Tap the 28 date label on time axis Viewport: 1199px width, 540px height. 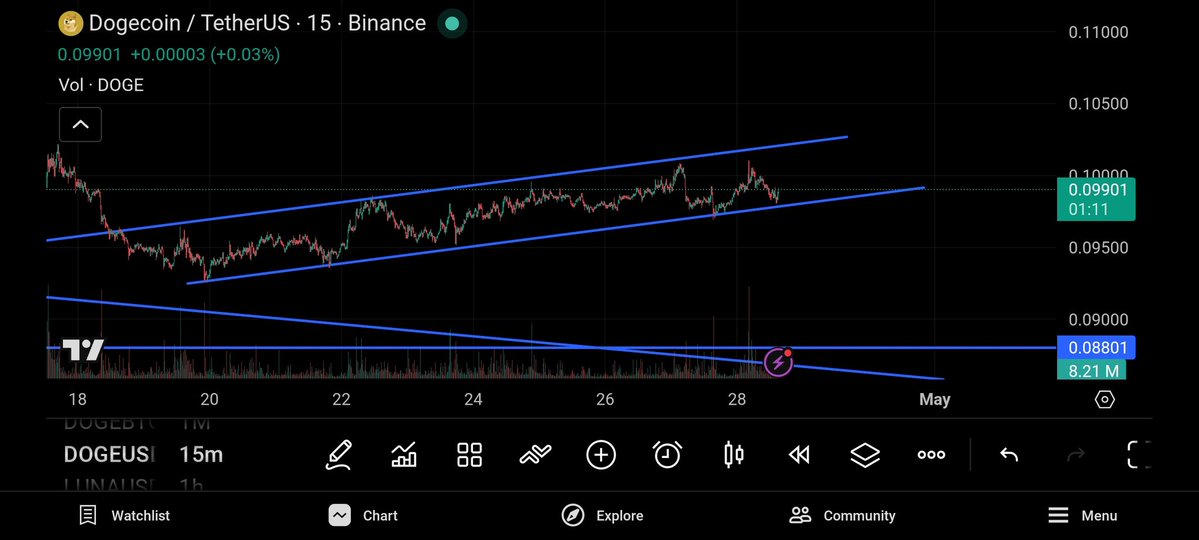(x=737, y=399)
